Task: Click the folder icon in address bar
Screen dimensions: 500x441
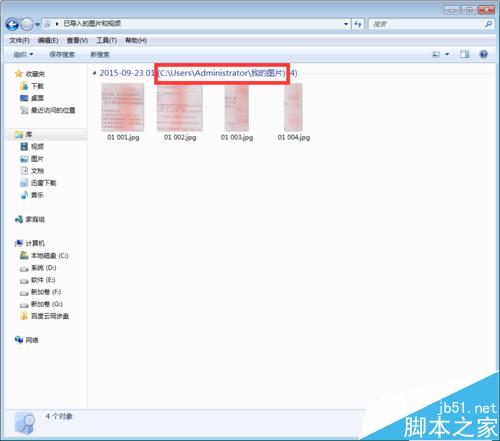Action: pyautogui.click(x=47, y=24)
